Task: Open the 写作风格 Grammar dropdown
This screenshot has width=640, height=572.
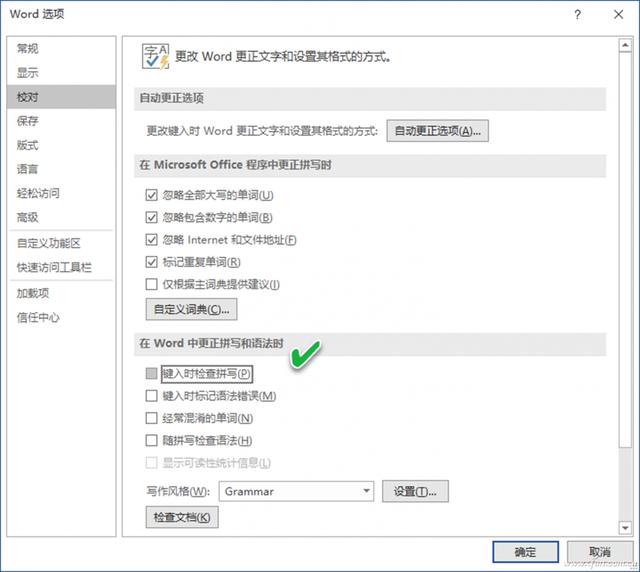Action: 296,491
